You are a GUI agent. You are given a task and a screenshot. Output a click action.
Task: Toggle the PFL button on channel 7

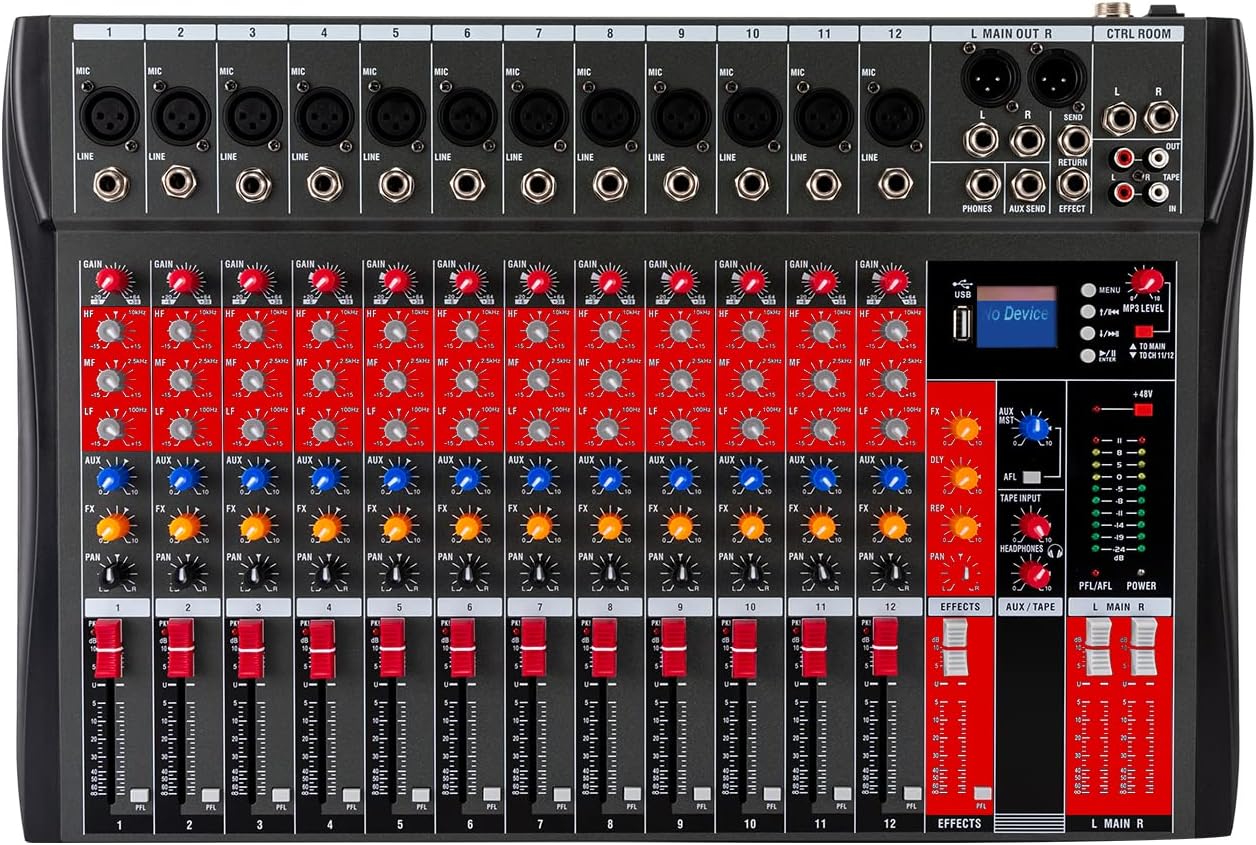[561, 796]
